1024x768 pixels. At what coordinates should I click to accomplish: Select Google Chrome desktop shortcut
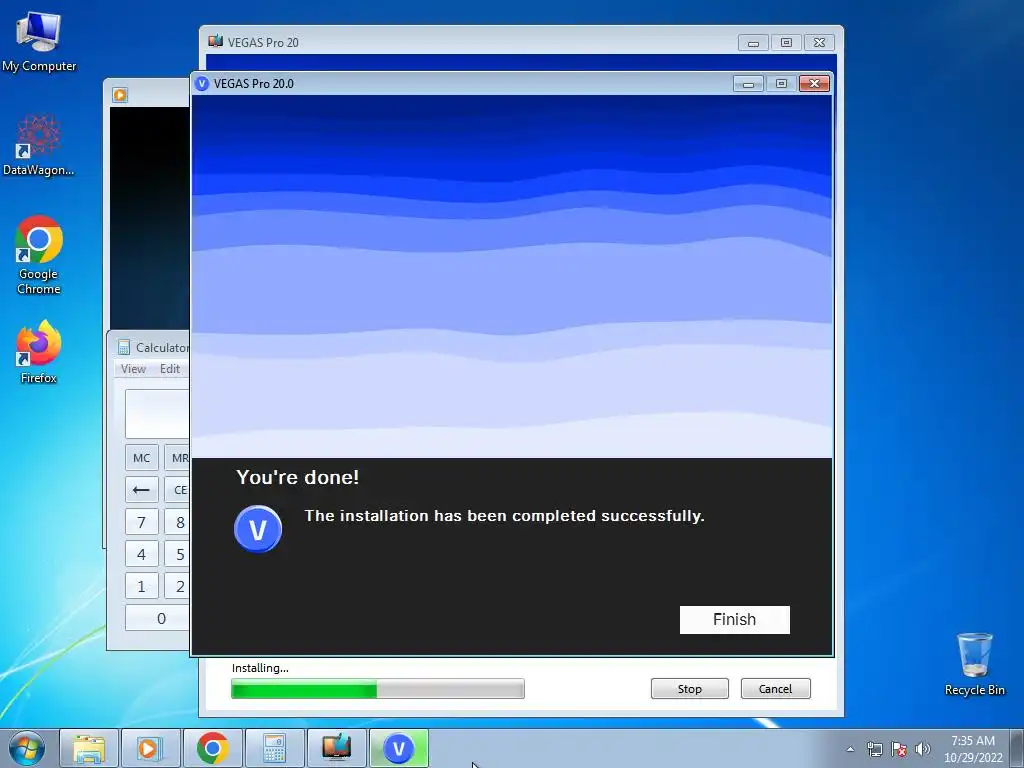39,255
